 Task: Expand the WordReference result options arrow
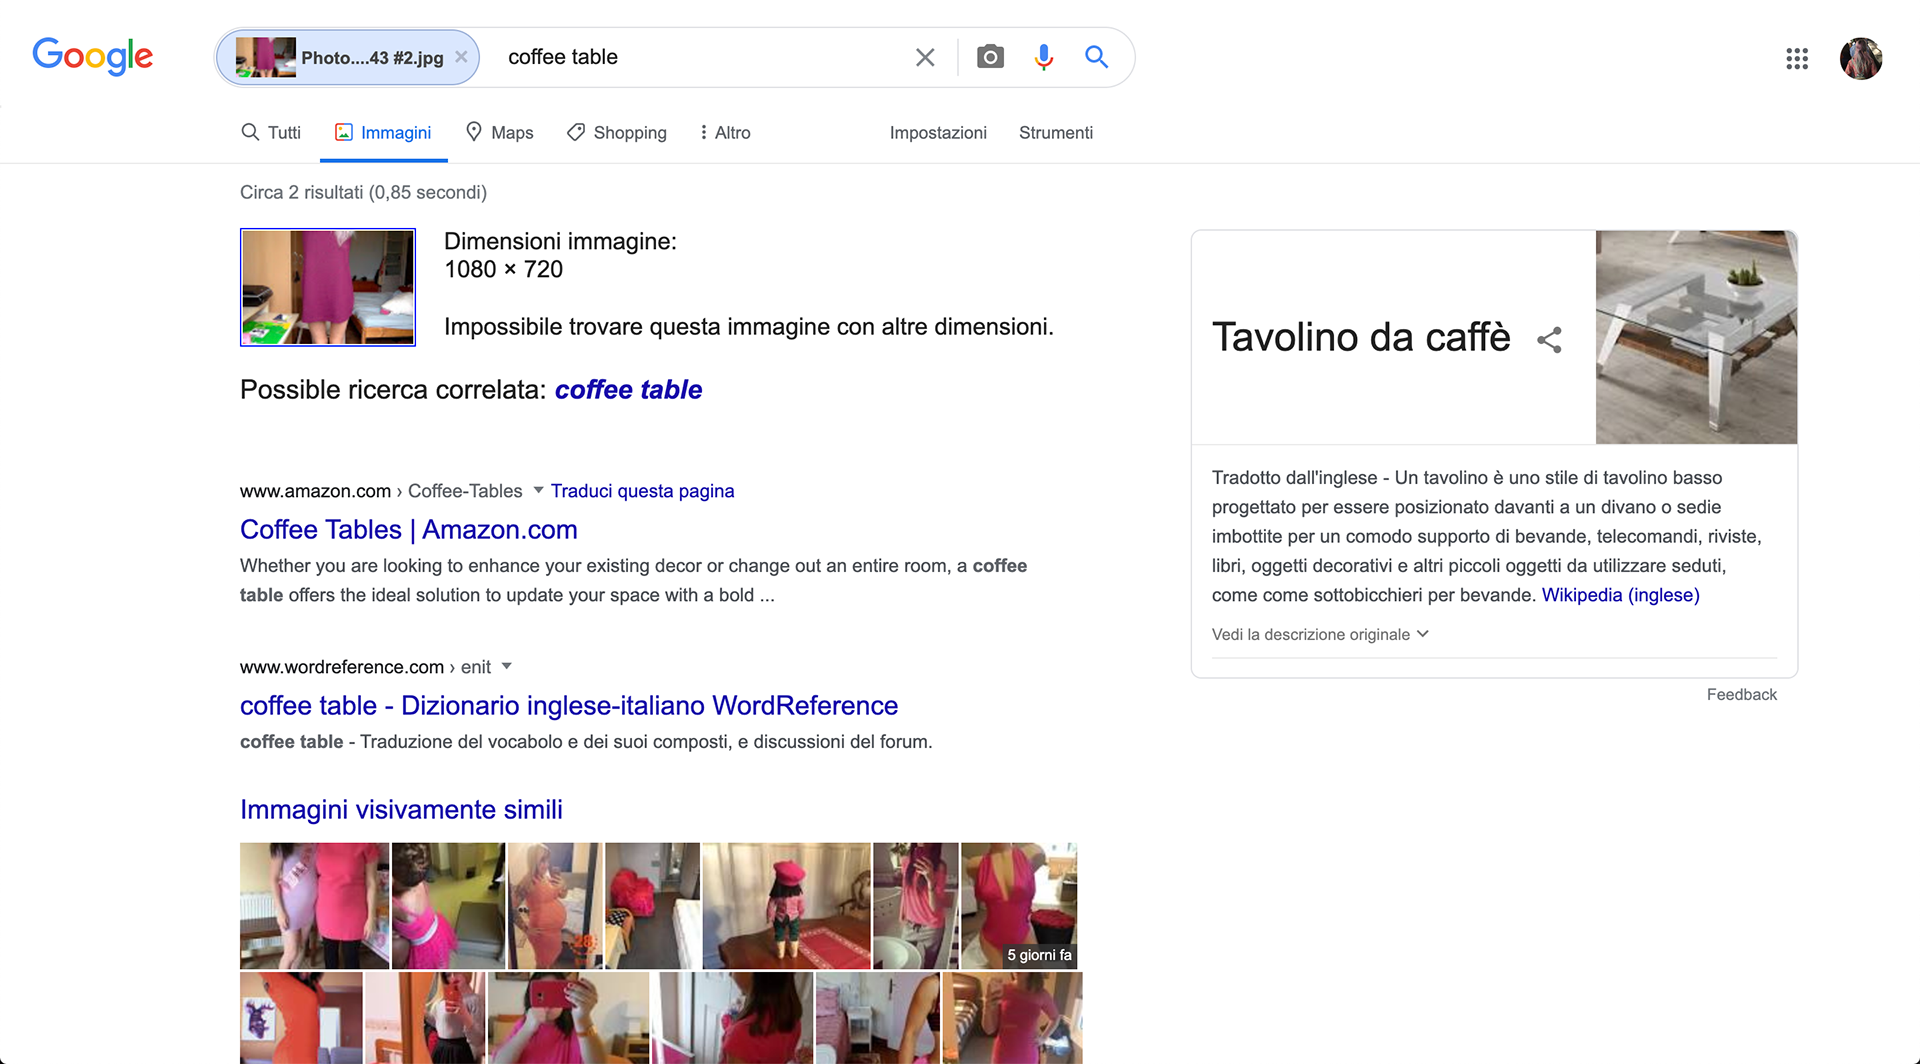pos(507,666)
